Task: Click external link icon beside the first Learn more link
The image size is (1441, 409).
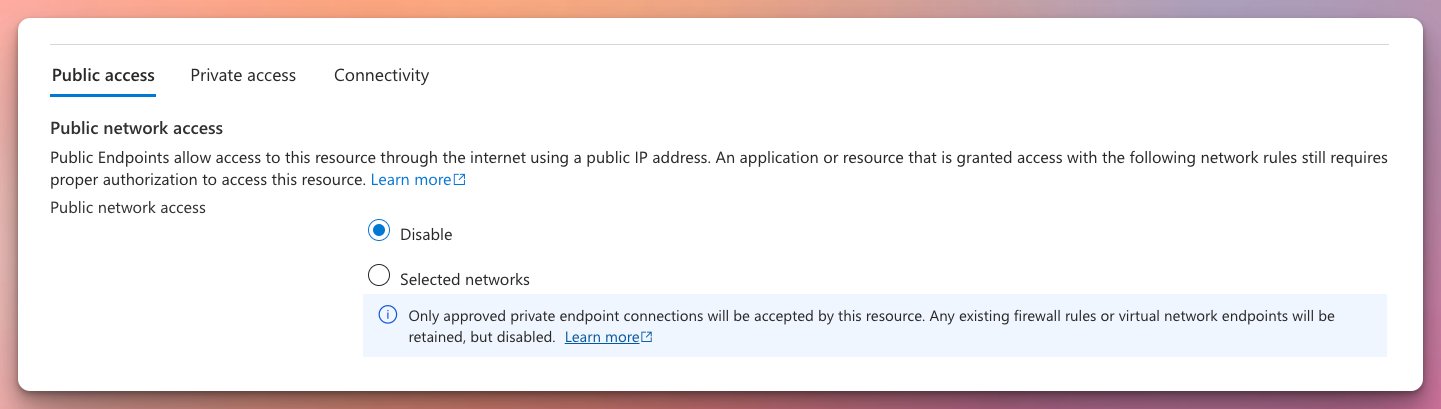Action: click(x=460, y=180)
